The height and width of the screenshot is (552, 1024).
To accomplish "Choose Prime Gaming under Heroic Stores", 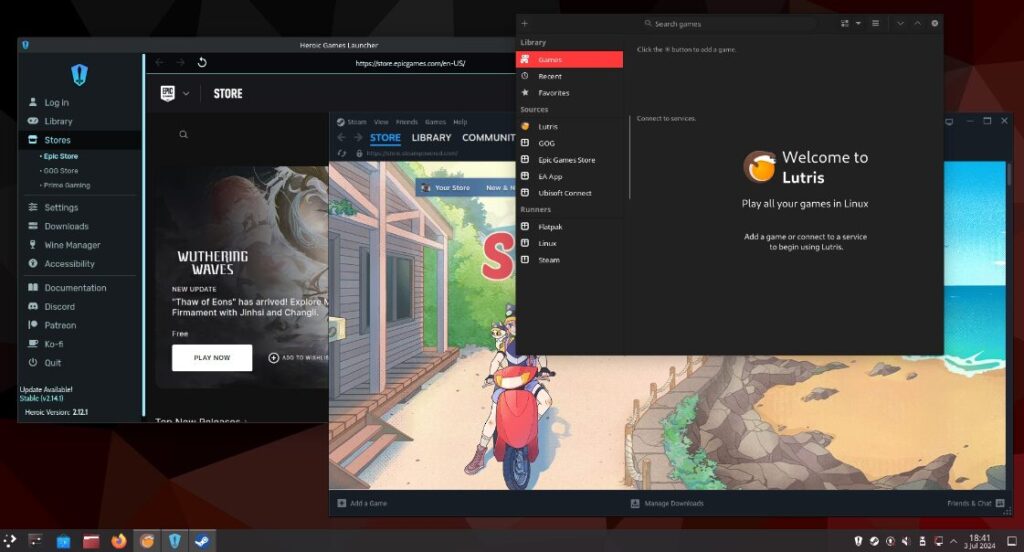I will (x=67, y=186).
